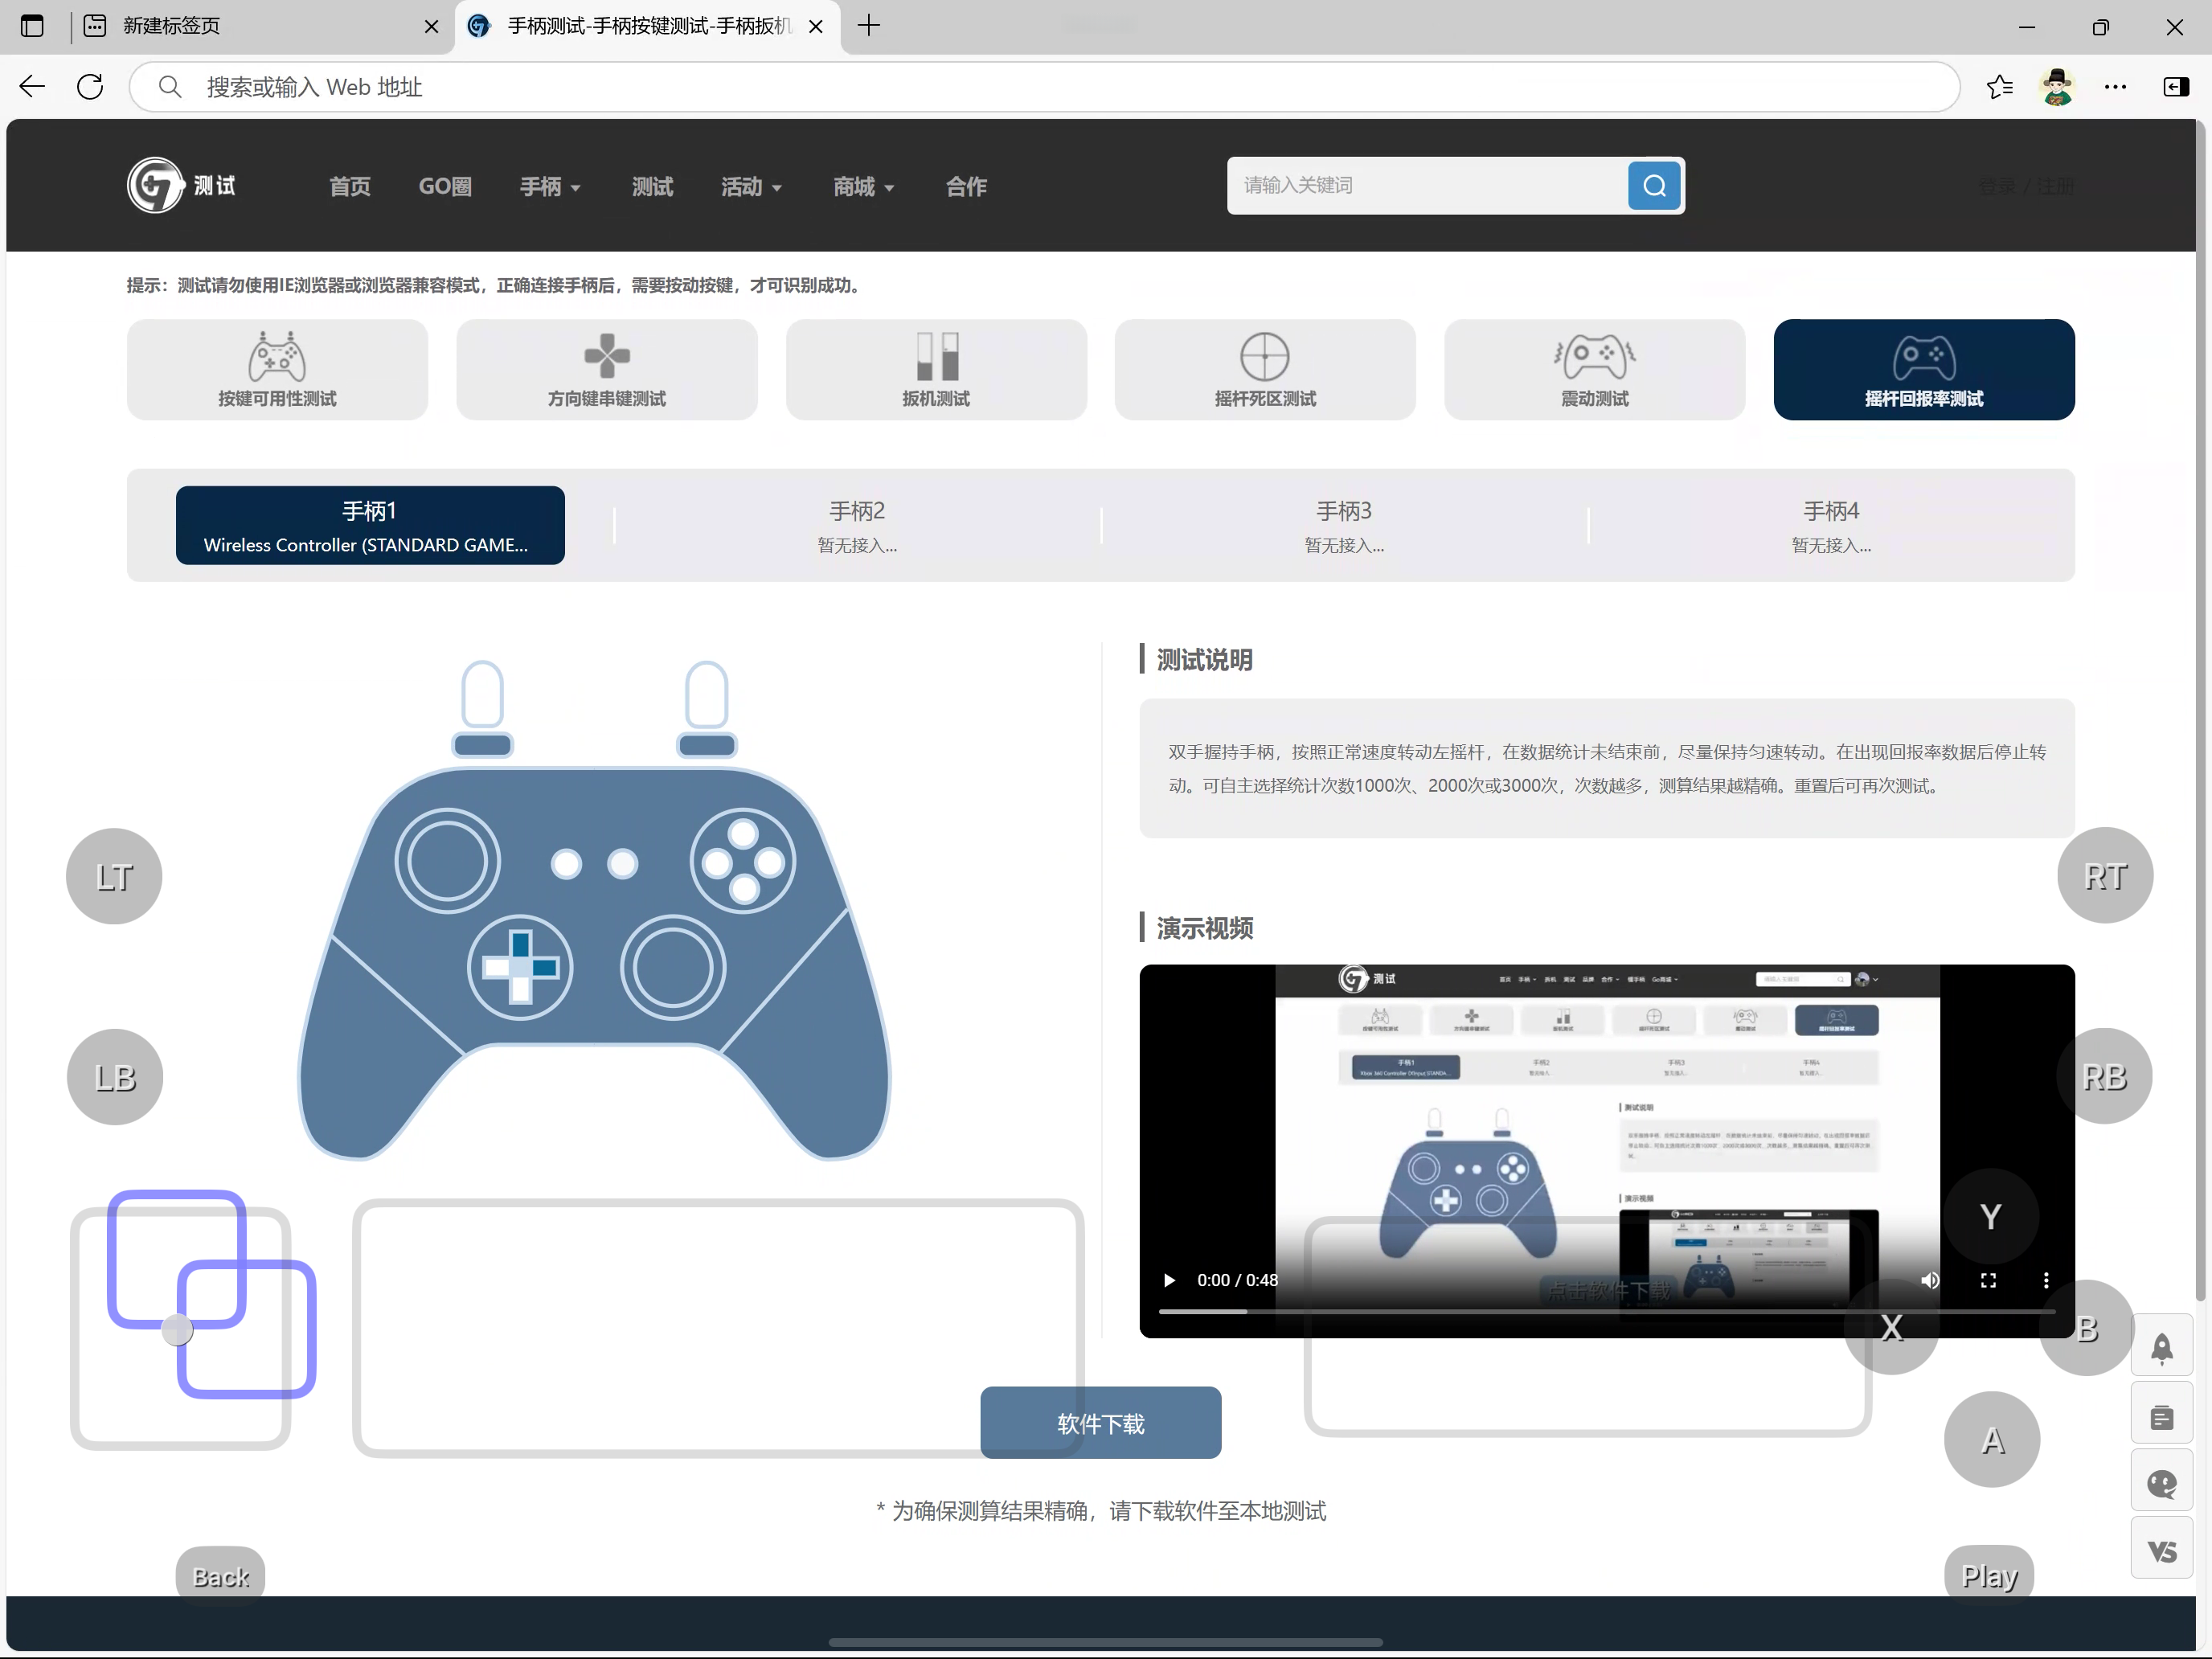This screenshot has height=1659, width=2212.
Task: Click the VS compare sidebar icon
Action: 2161,1551
